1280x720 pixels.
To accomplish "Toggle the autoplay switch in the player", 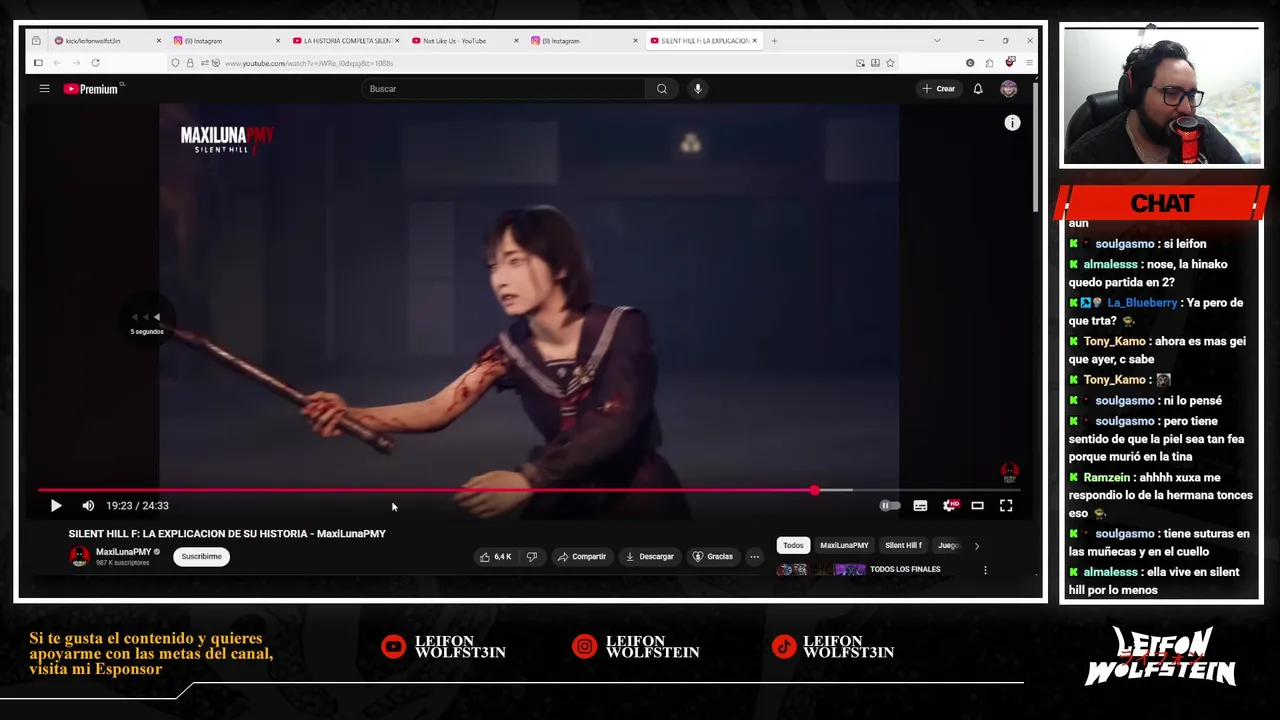I will coord(889,506).
